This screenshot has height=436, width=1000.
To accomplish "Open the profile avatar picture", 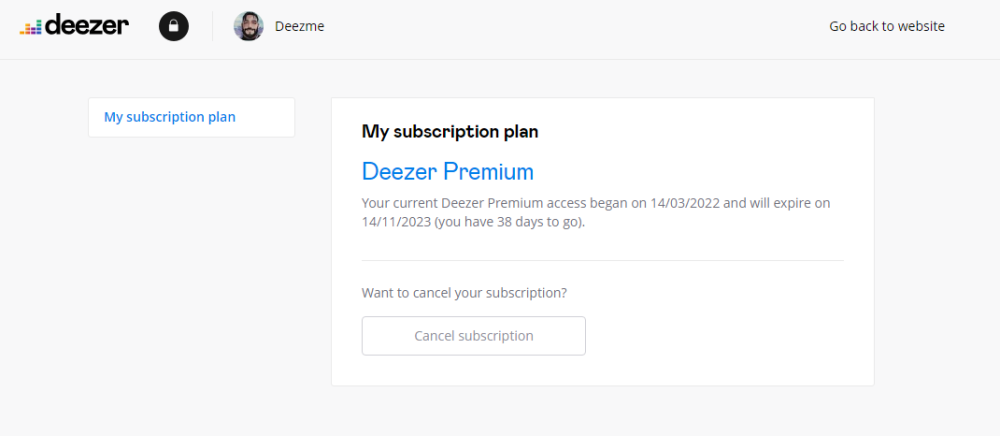I will [x=248, y=27].
